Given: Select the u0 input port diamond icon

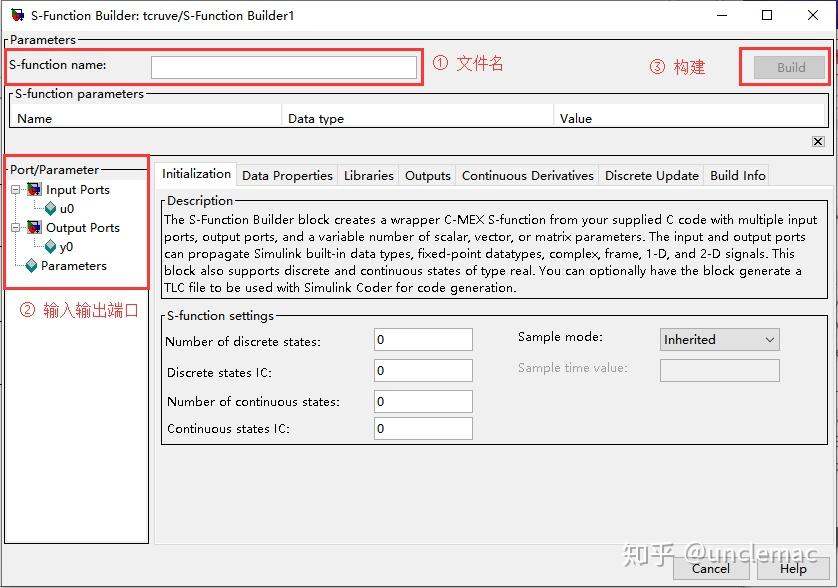Looking at the screenshot, I should 48,208.
